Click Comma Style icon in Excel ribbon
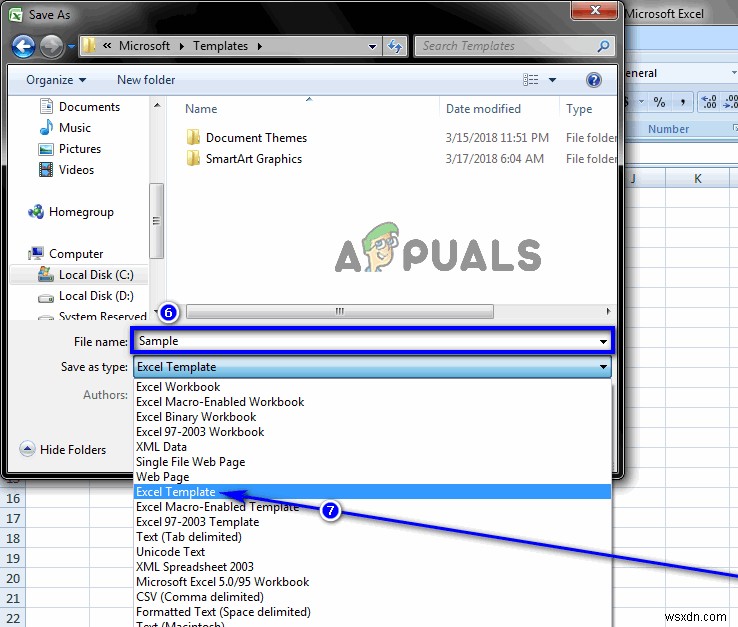The height and width of the screenshot is (627, 738). 682,102
